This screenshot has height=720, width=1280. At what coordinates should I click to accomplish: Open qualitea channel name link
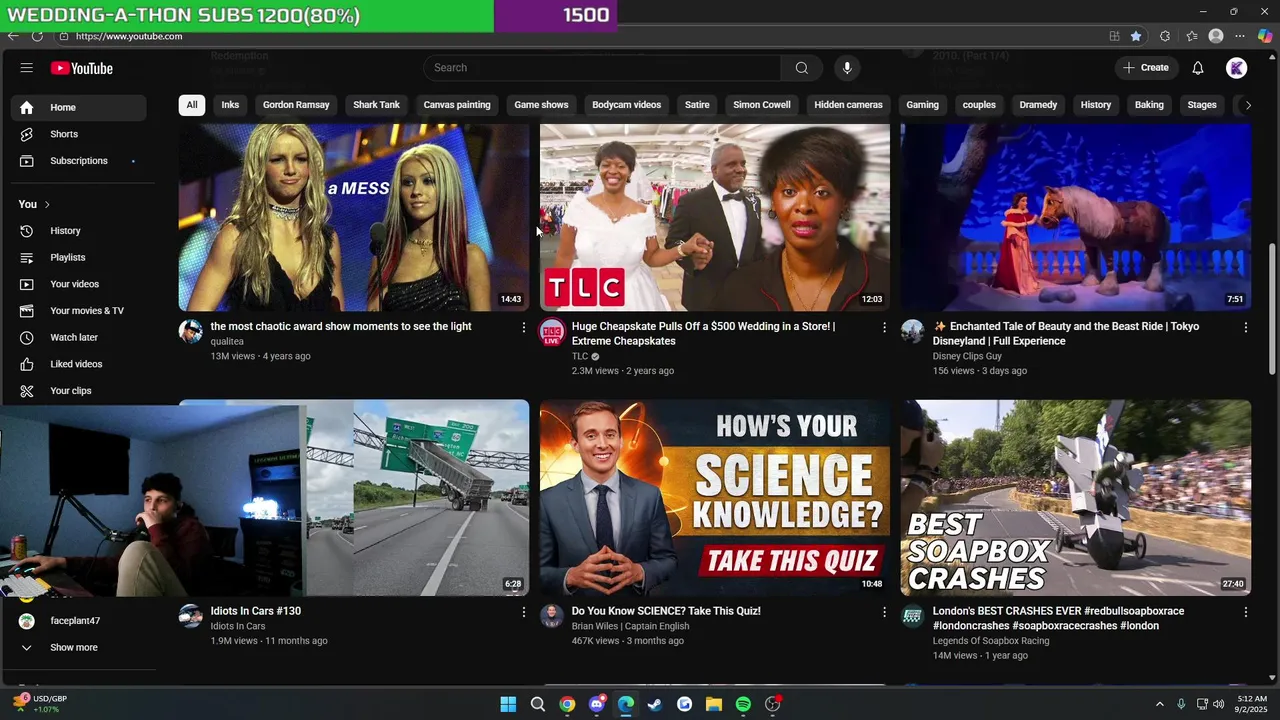[227, 342]
